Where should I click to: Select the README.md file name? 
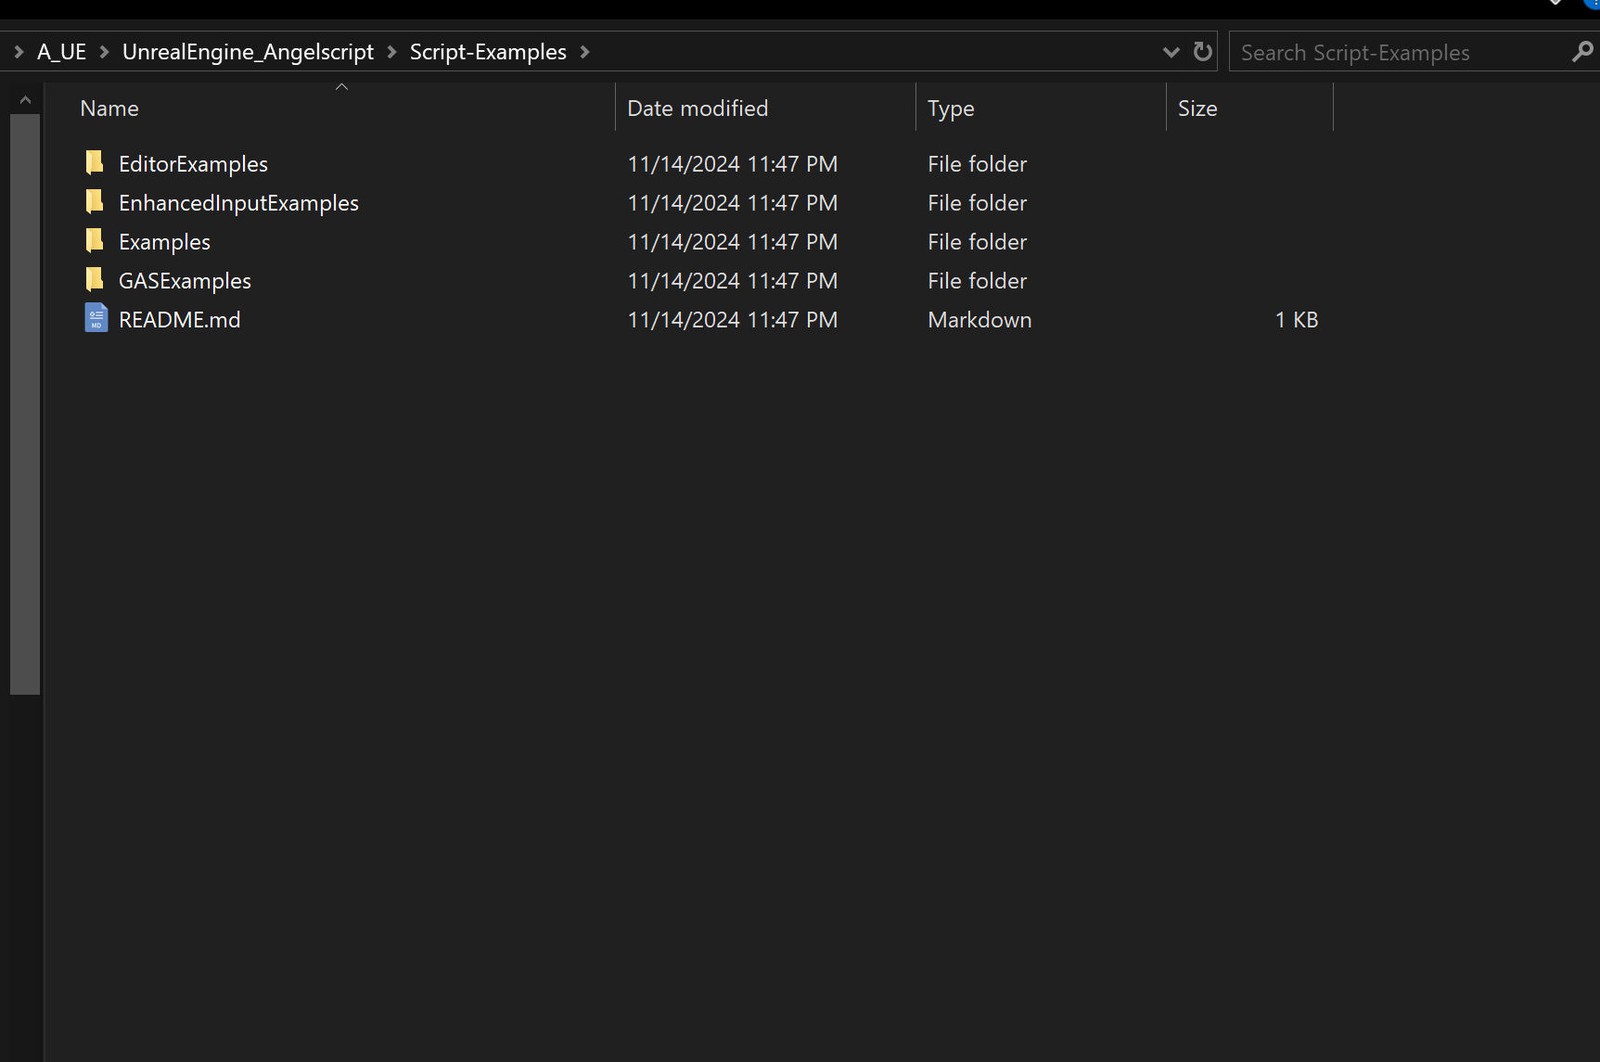(x=179, y=320)
